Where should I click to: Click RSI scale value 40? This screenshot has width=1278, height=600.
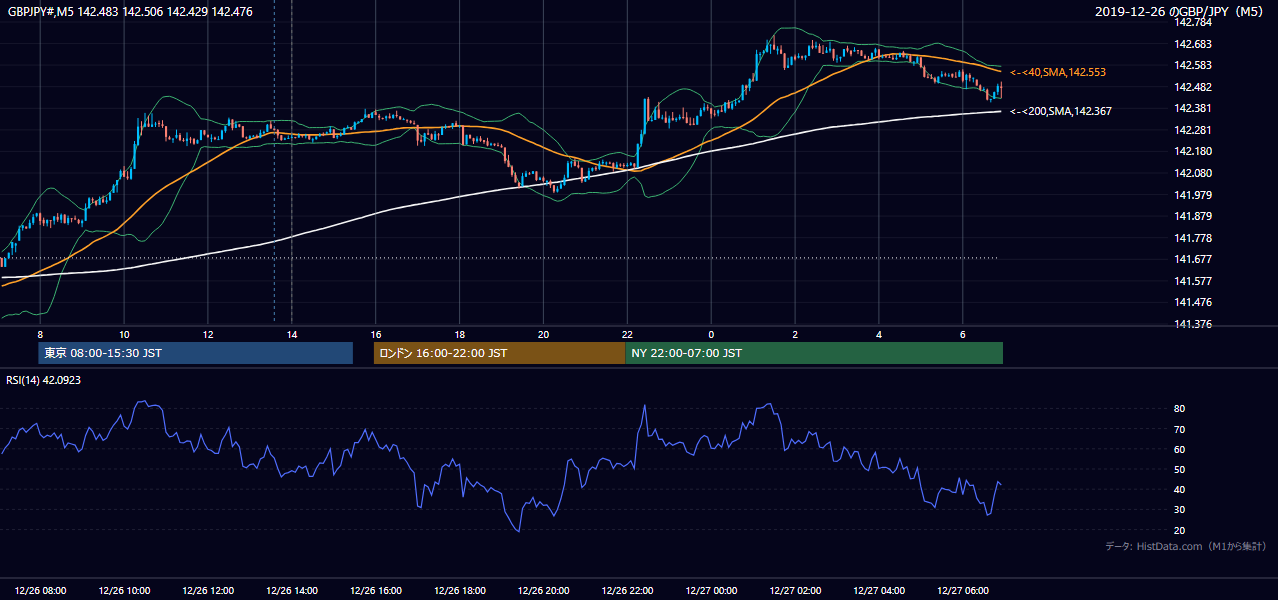[x=1180, y=489]
